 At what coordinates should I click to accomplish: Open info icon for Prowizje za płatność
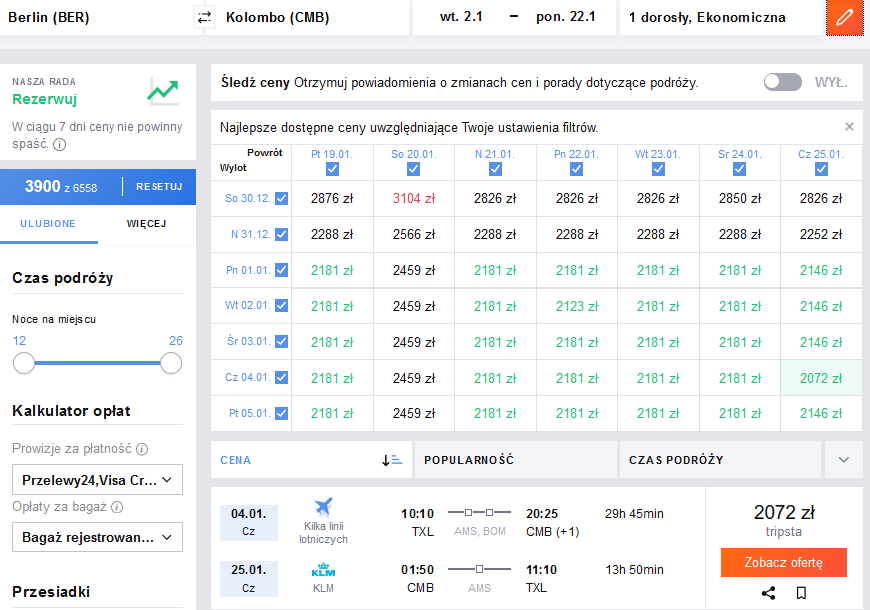(x=142, y=449)
